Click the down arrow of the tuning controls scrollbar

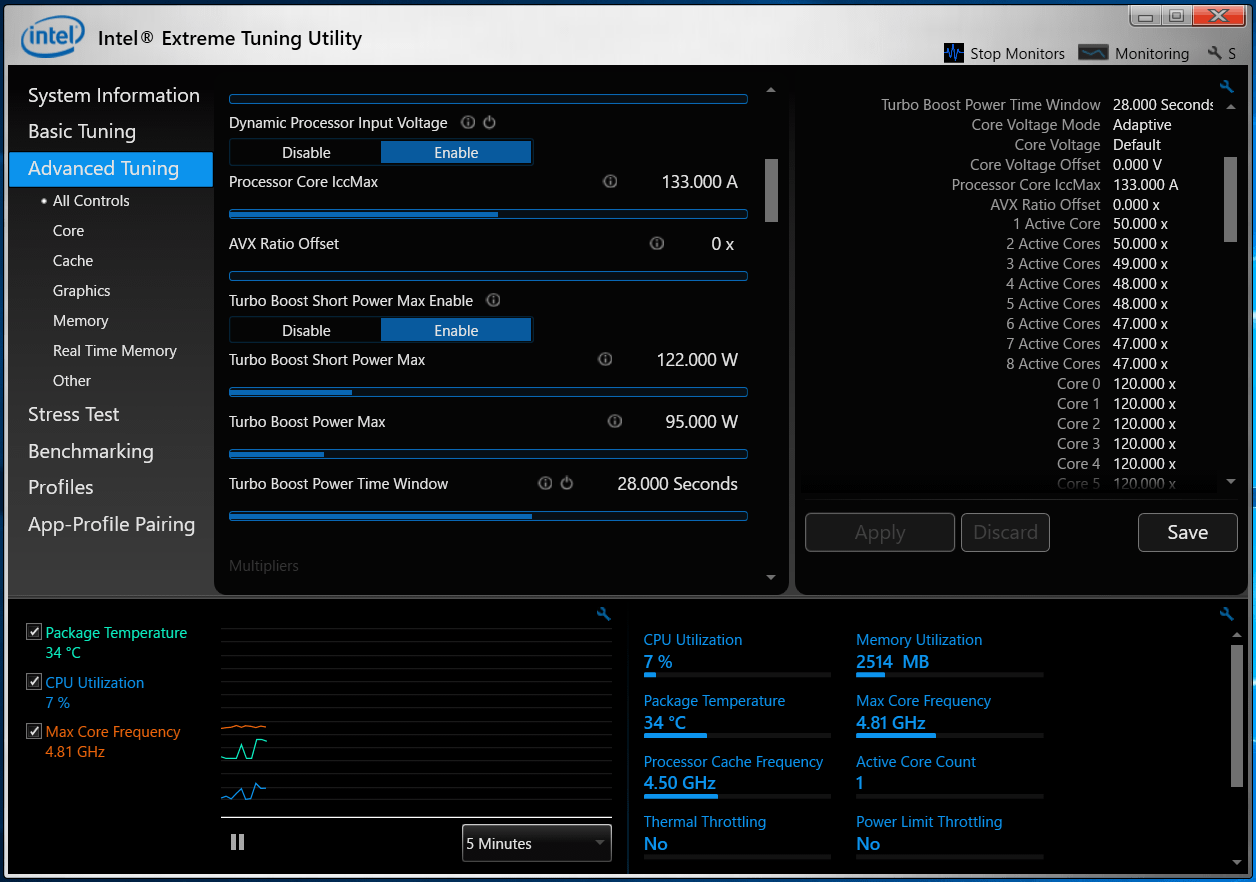[771, 577]
